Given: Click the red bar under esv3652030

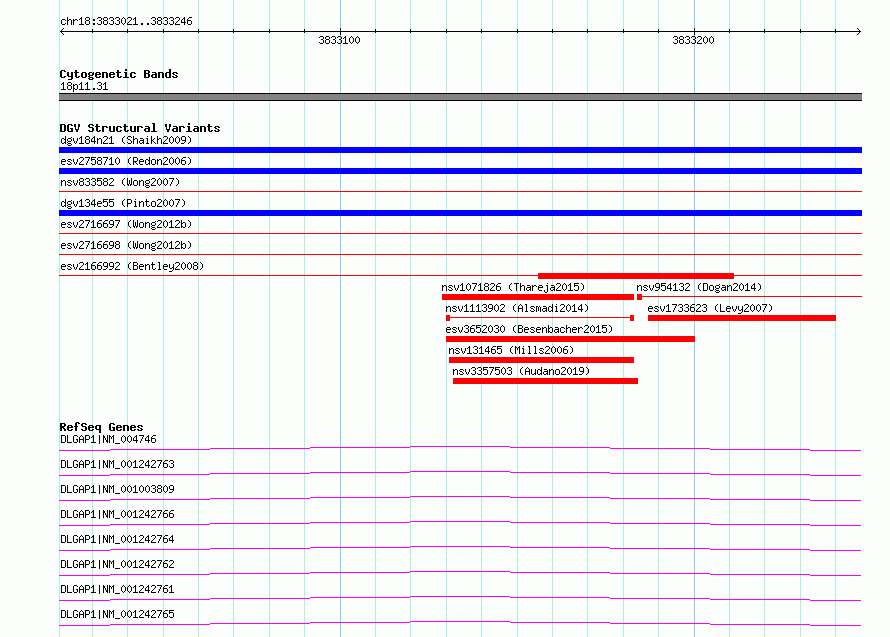Looking at the screenshot, I should coord(570,339).
